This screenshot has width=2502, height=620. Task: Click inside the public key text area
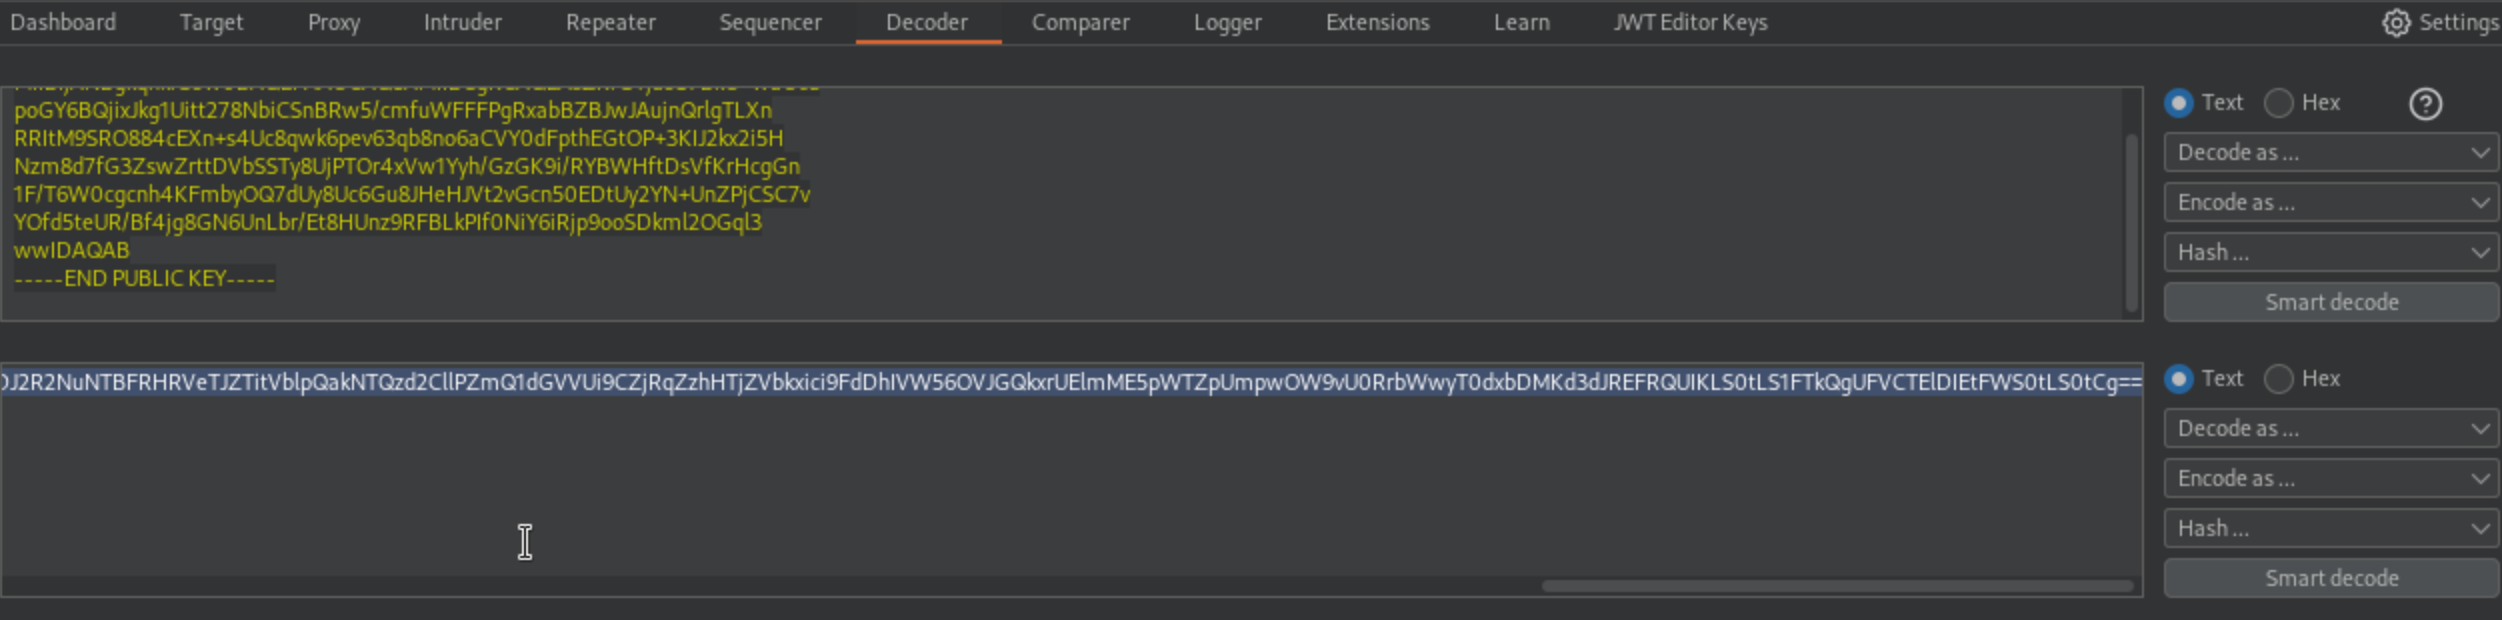coord(1200,200)
